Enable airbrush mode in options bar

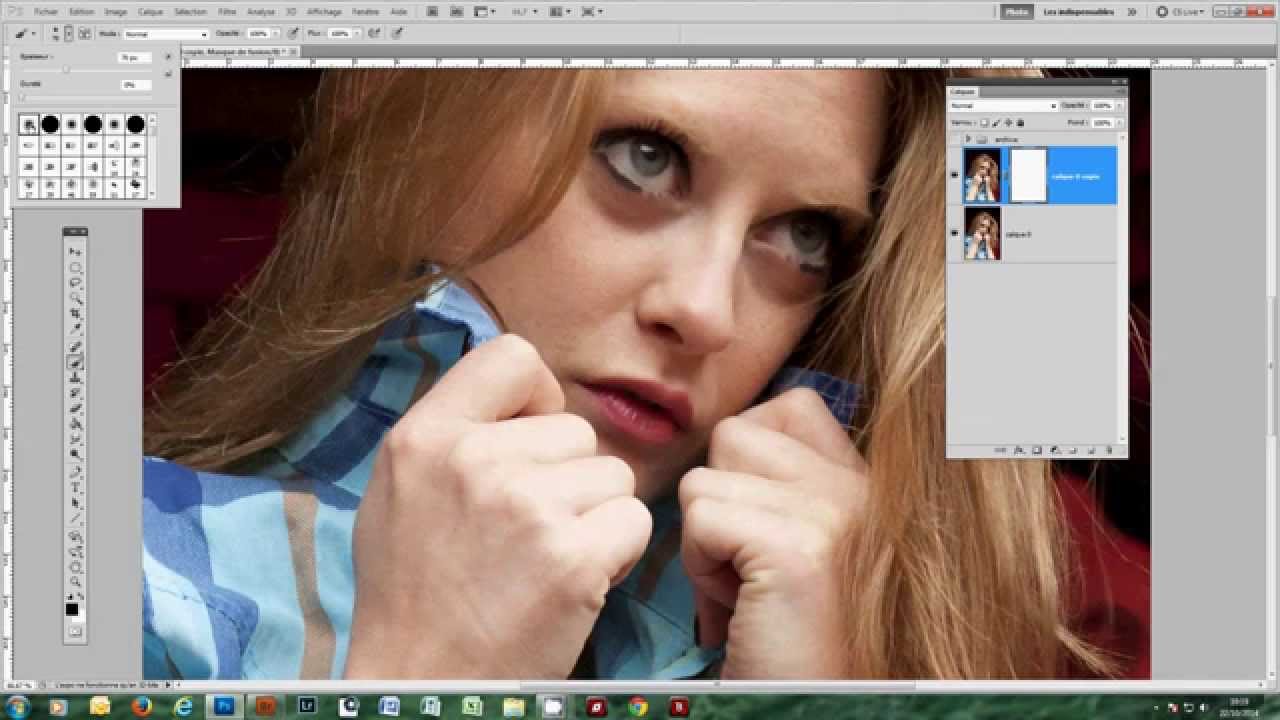point(374,33)
